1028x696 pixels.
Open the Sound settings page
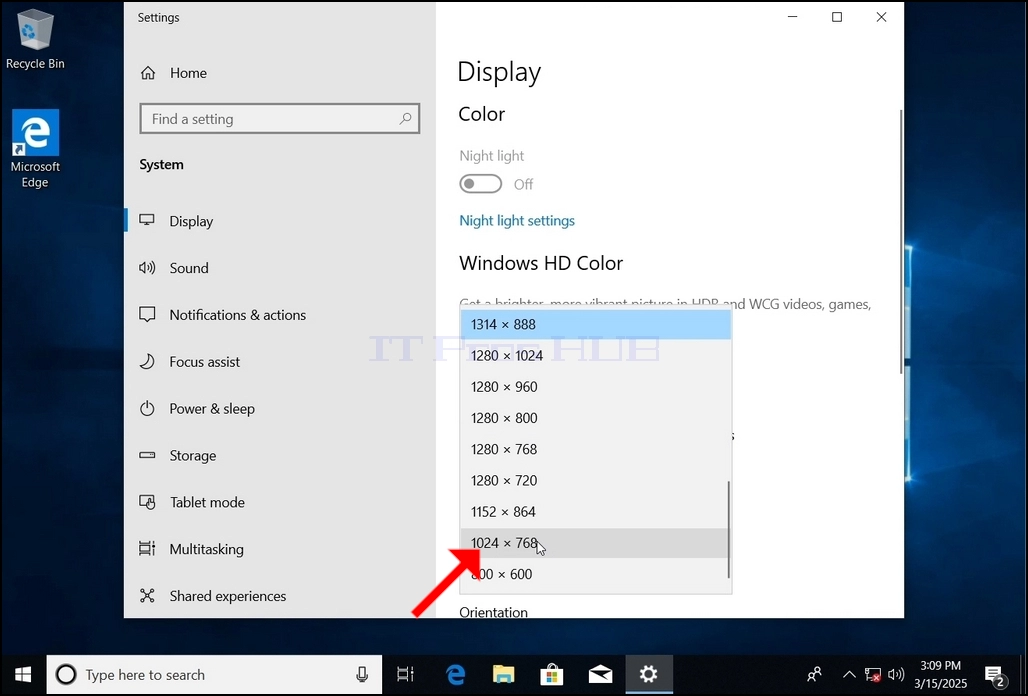point(189,268)
